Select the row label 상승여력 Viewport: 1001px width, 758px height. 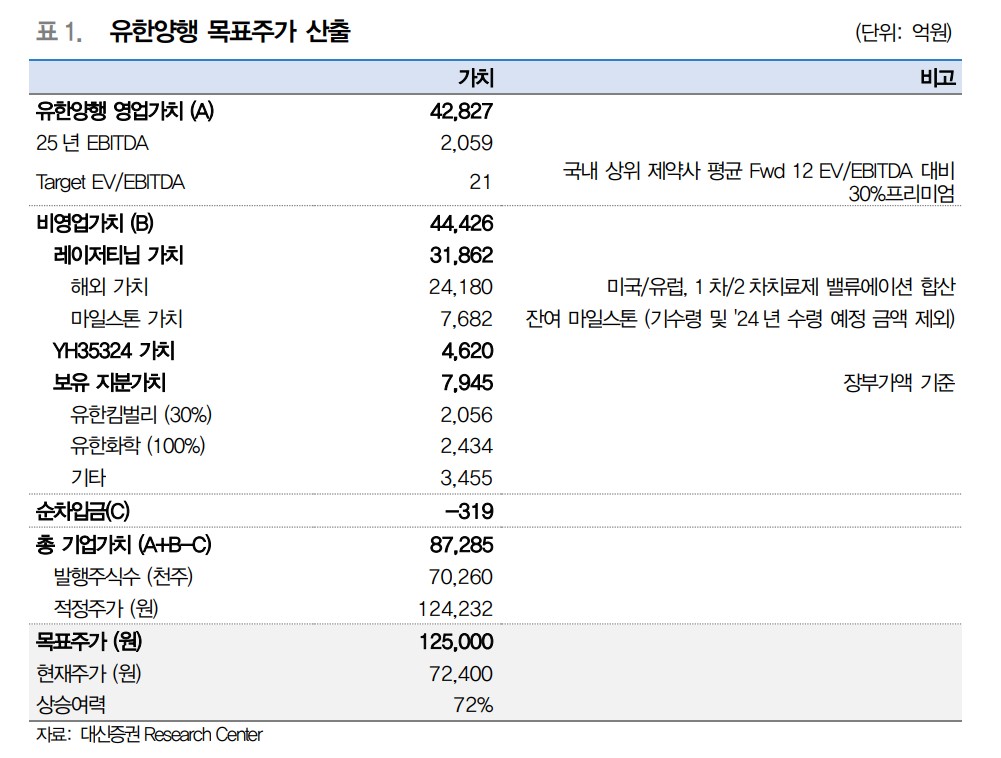[x=71, y=705]
